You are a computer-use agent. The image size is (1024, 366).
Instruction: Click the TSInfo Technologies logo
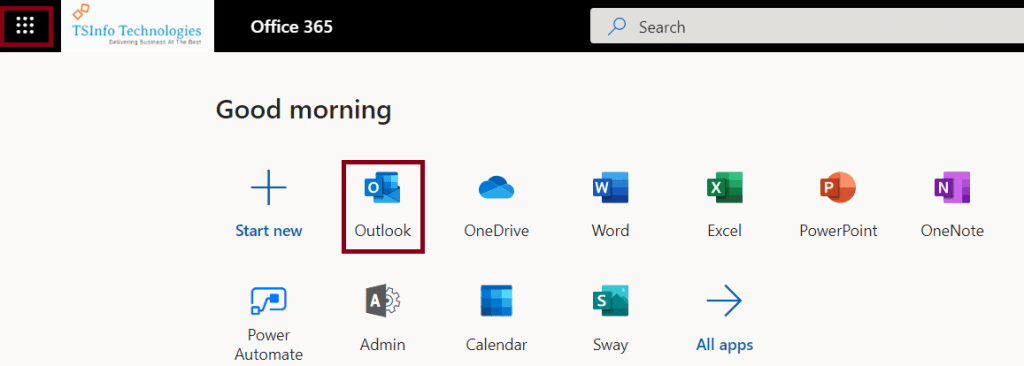(x=137, y=26)
